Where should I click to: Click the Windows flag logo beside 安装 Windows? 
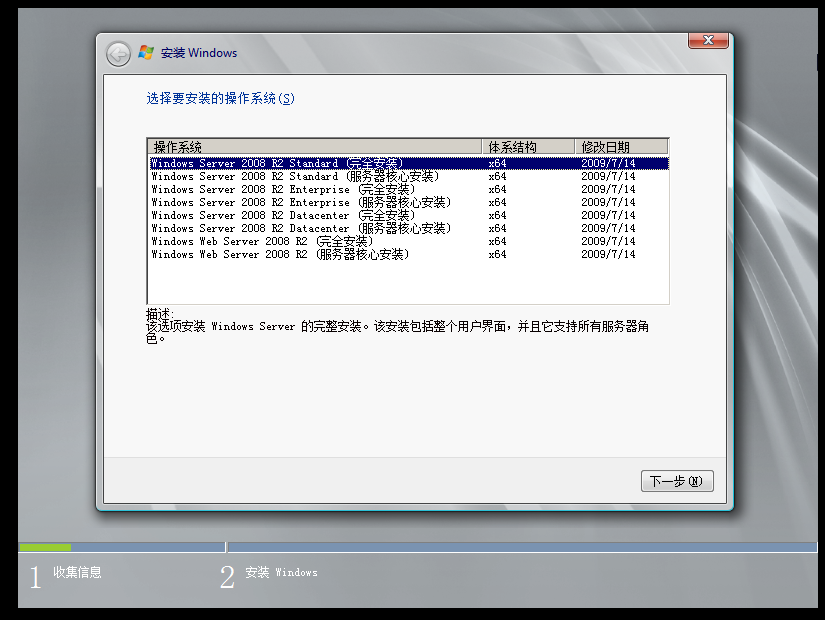146,53
